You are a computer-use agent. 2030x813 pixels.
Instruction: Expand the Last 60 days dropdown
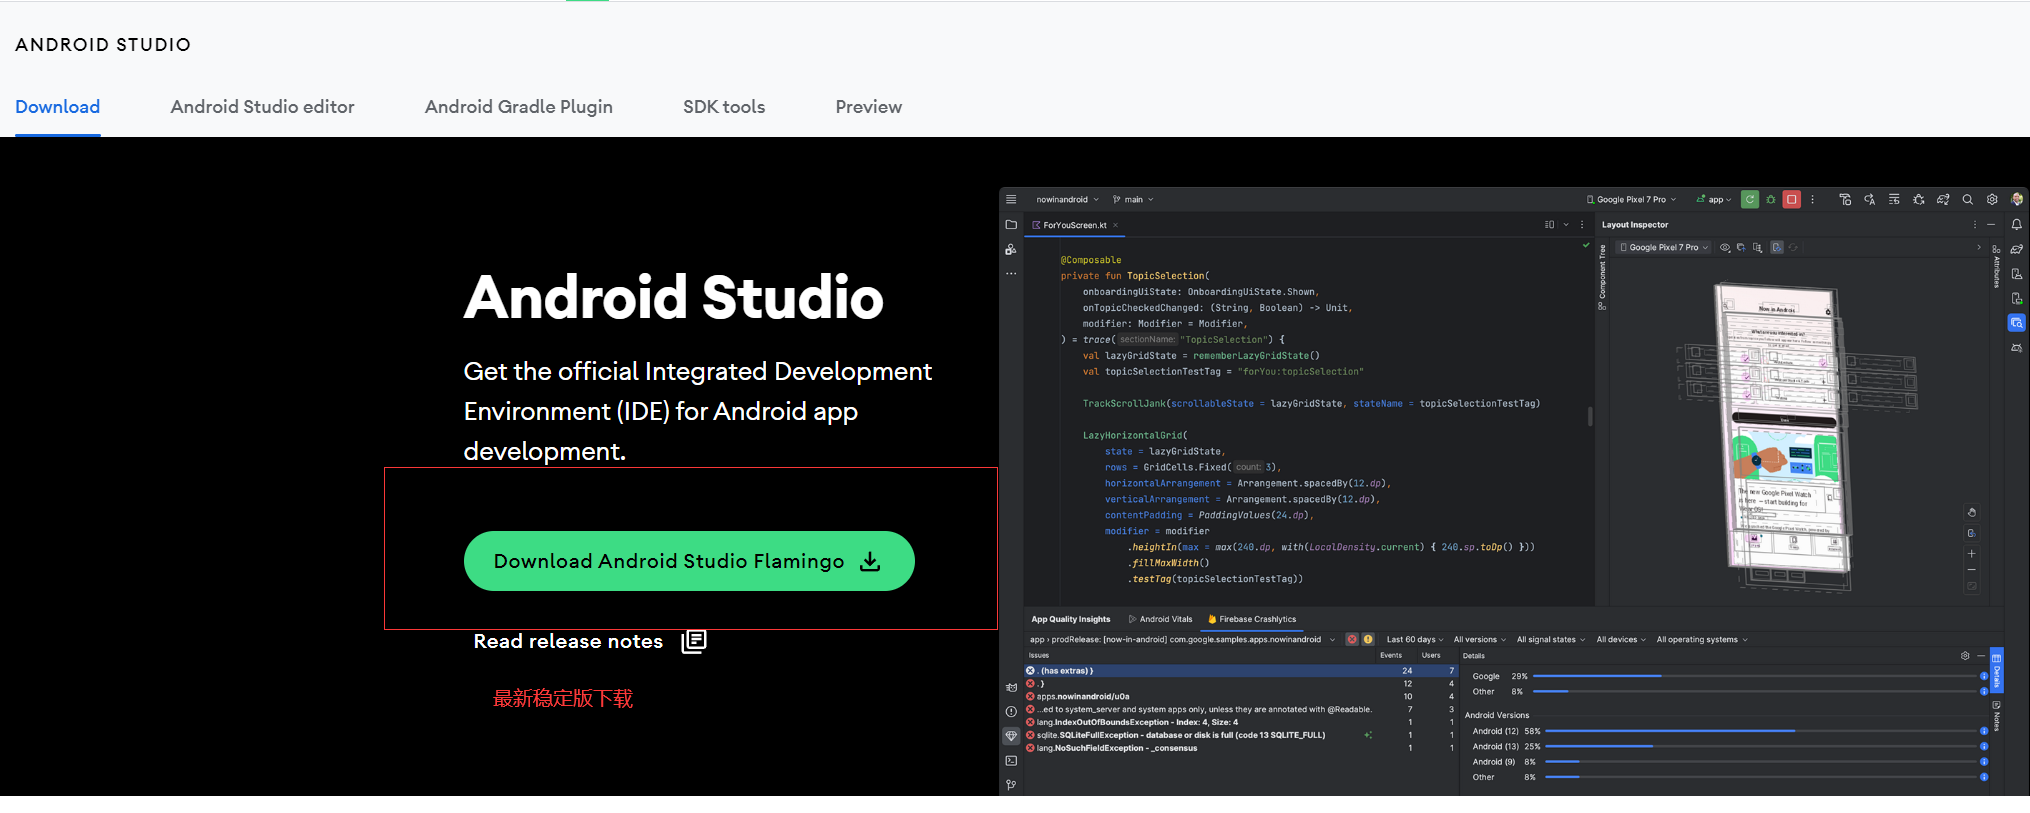1414,640
